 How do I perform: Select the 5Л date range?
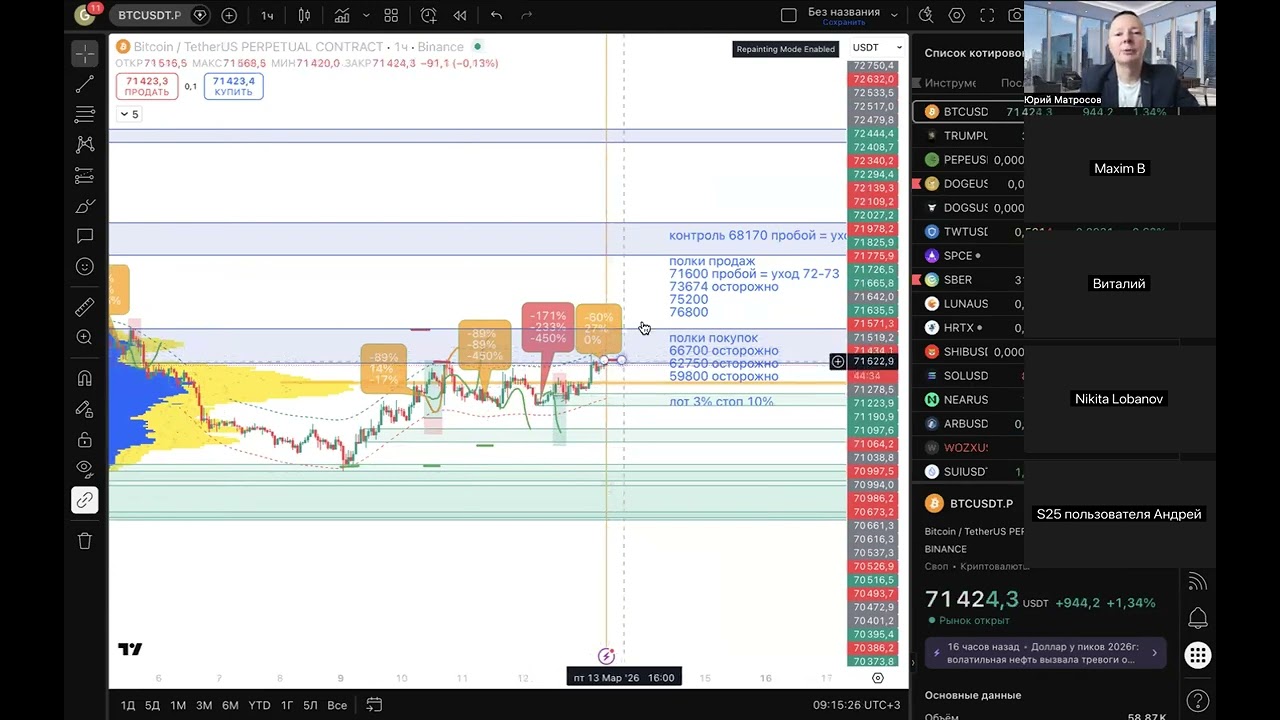(x=310, y=705)
